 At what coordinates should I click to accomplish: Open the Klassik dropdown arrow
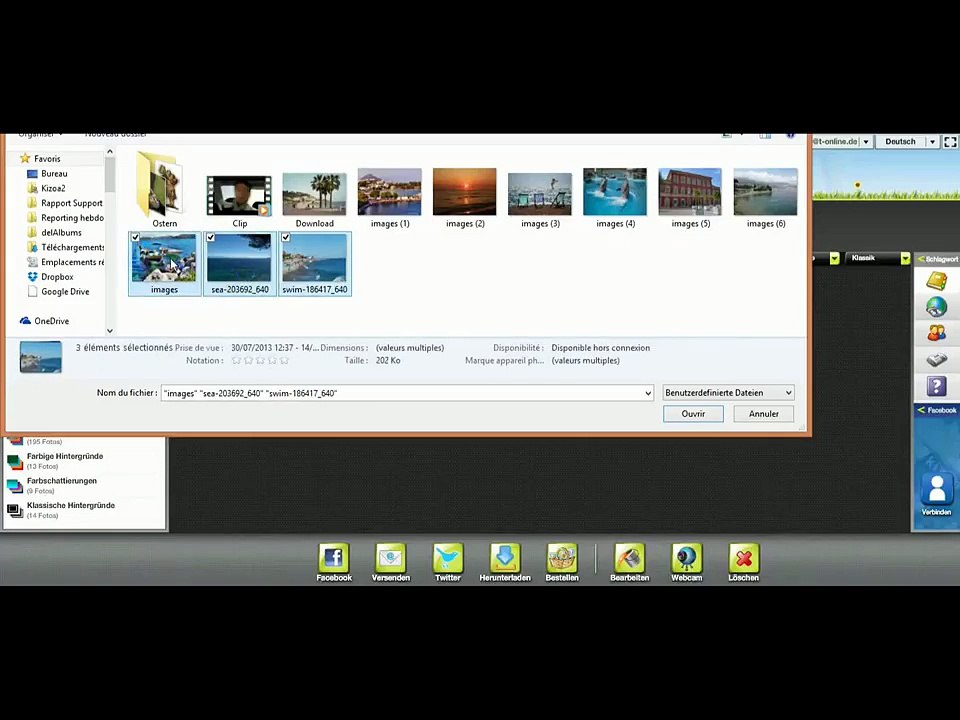[905, 259]
